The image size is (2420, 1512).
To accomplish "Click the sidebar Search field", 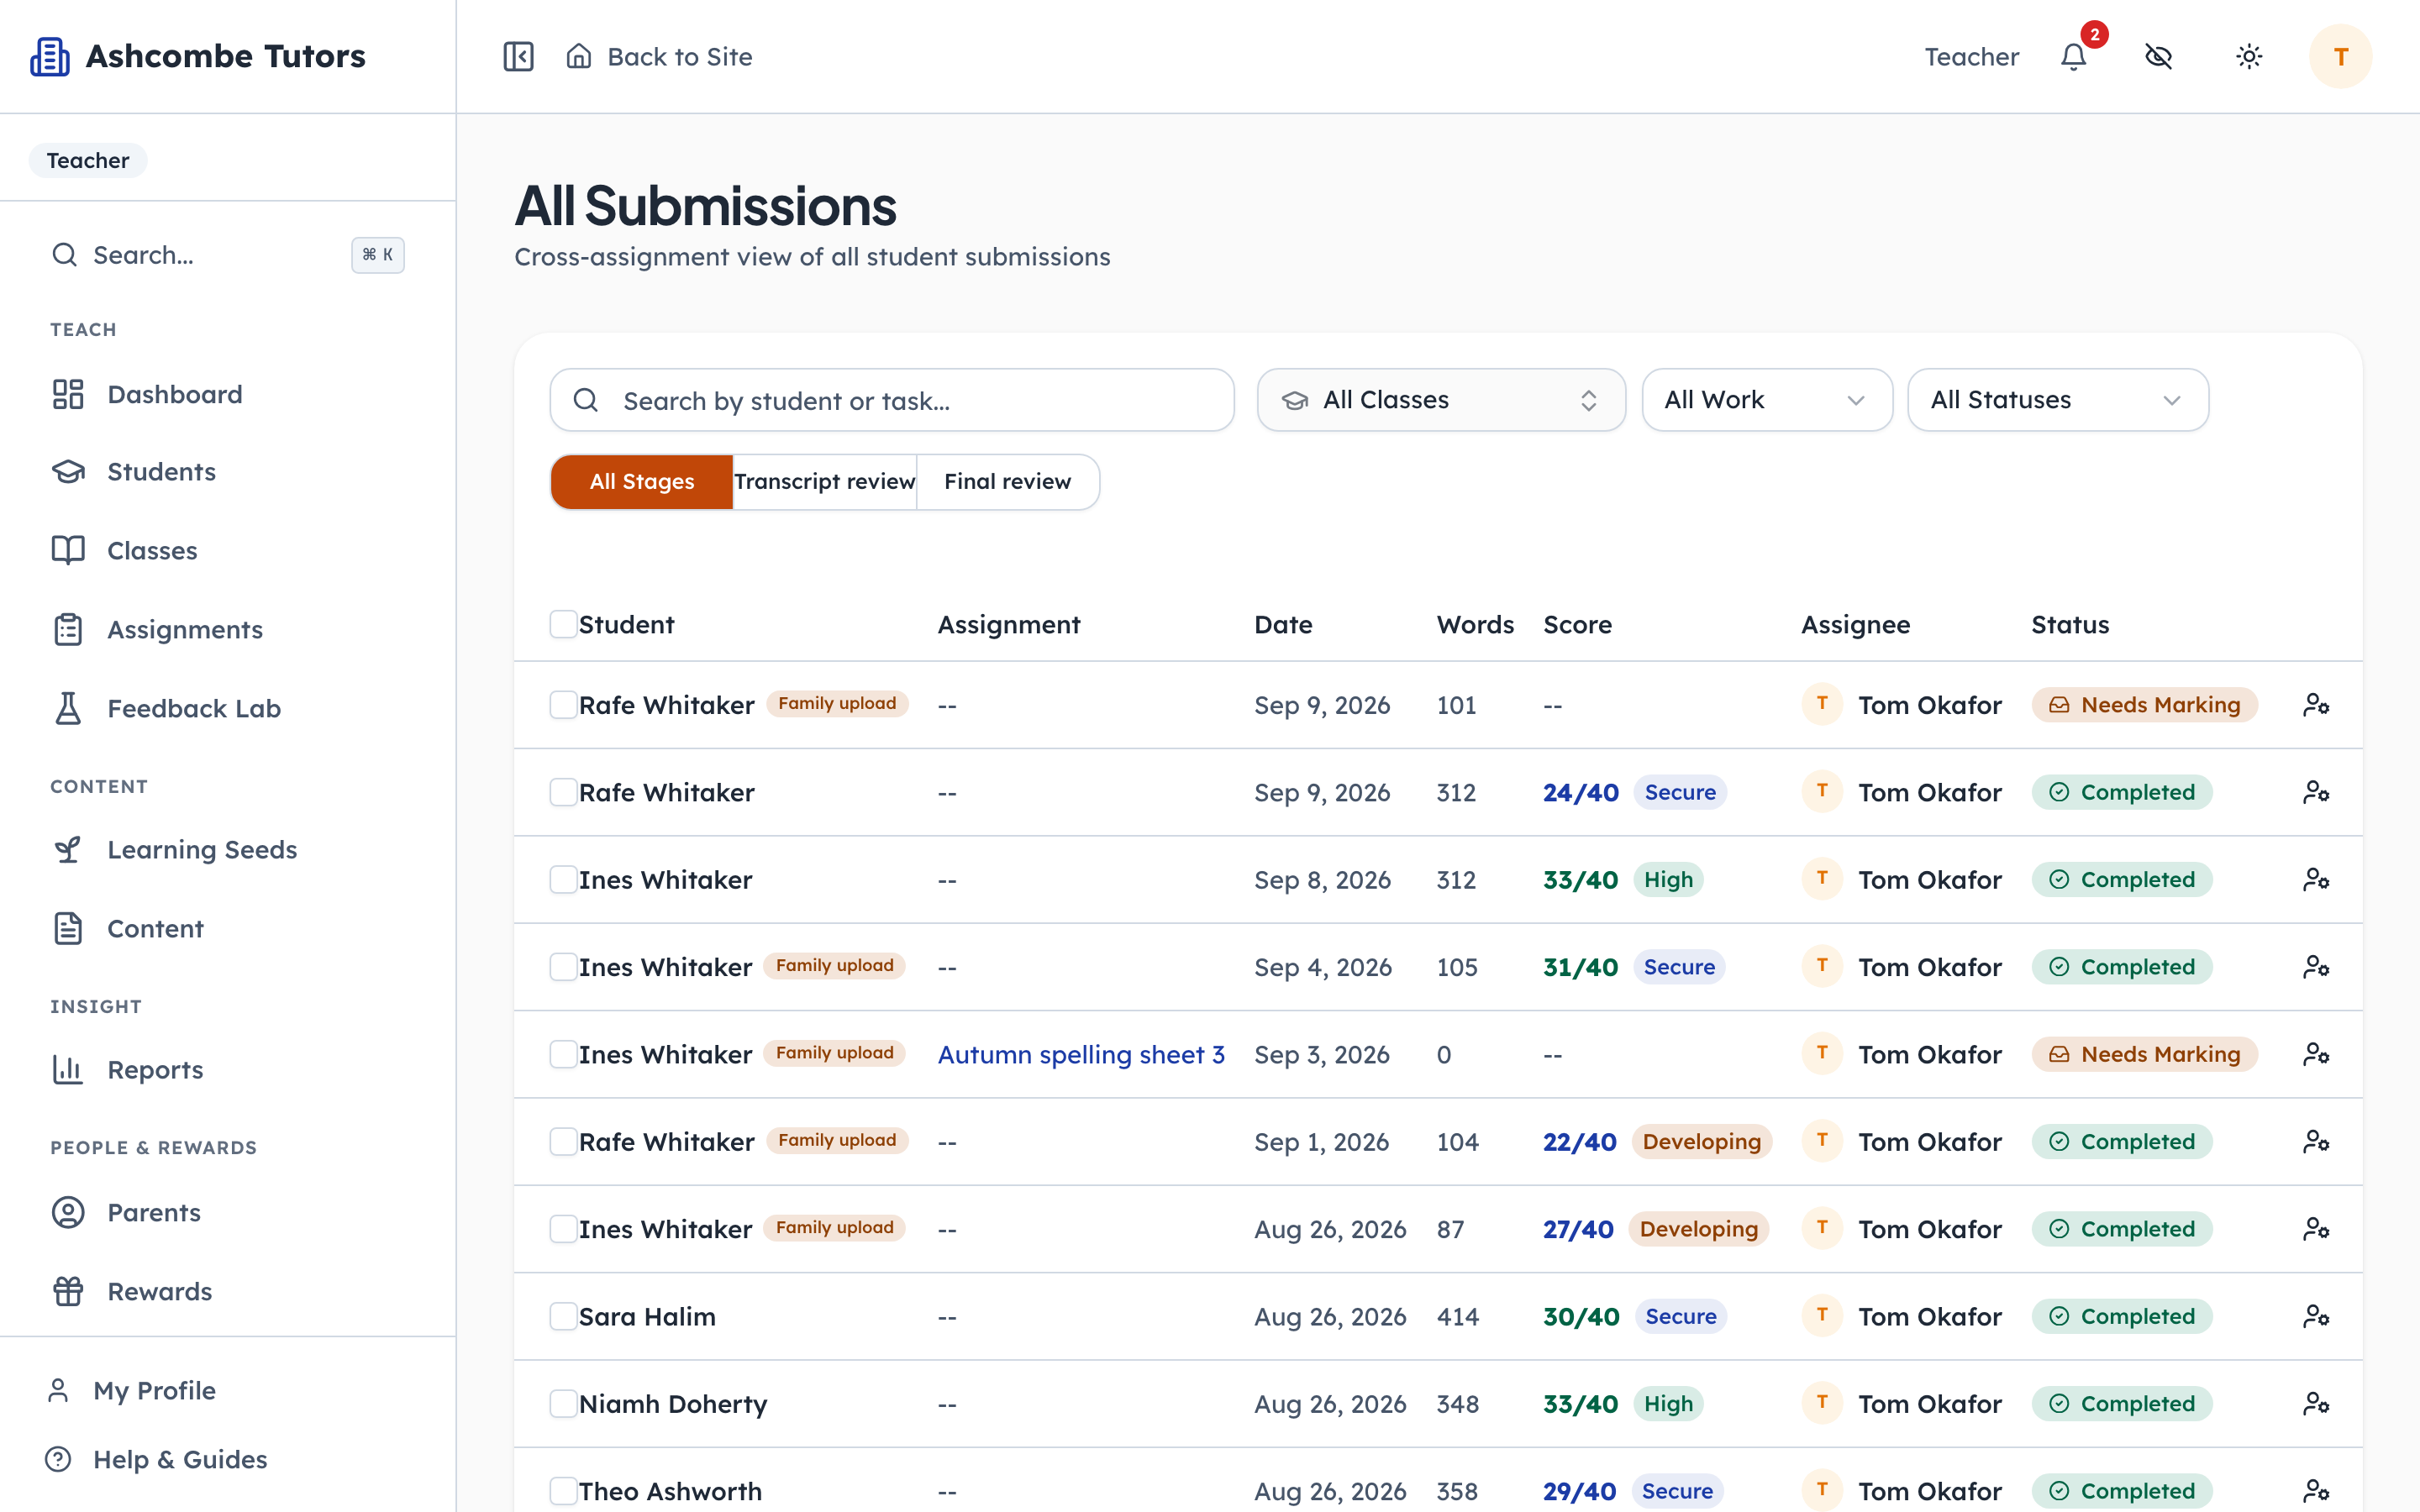I will 228,255.
